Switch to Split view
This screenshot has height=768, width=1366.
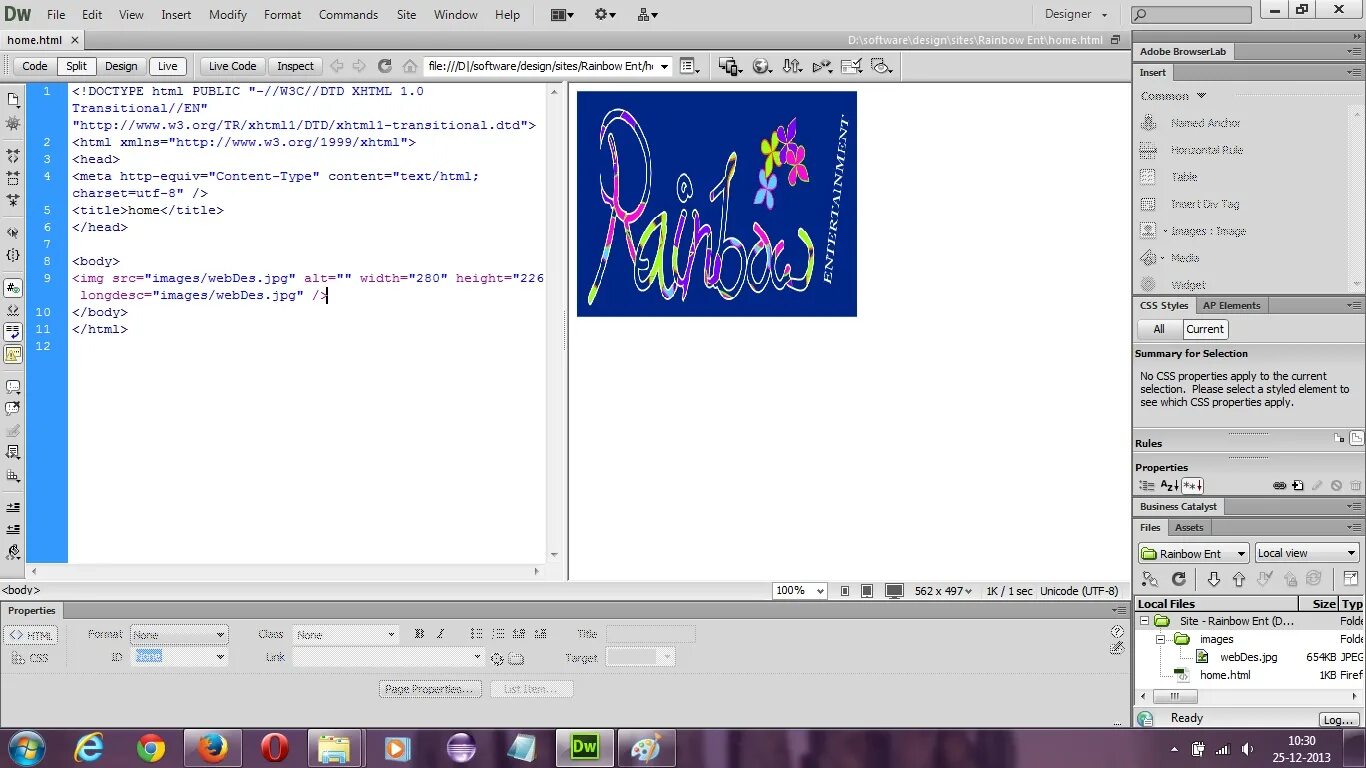(77, 66)
